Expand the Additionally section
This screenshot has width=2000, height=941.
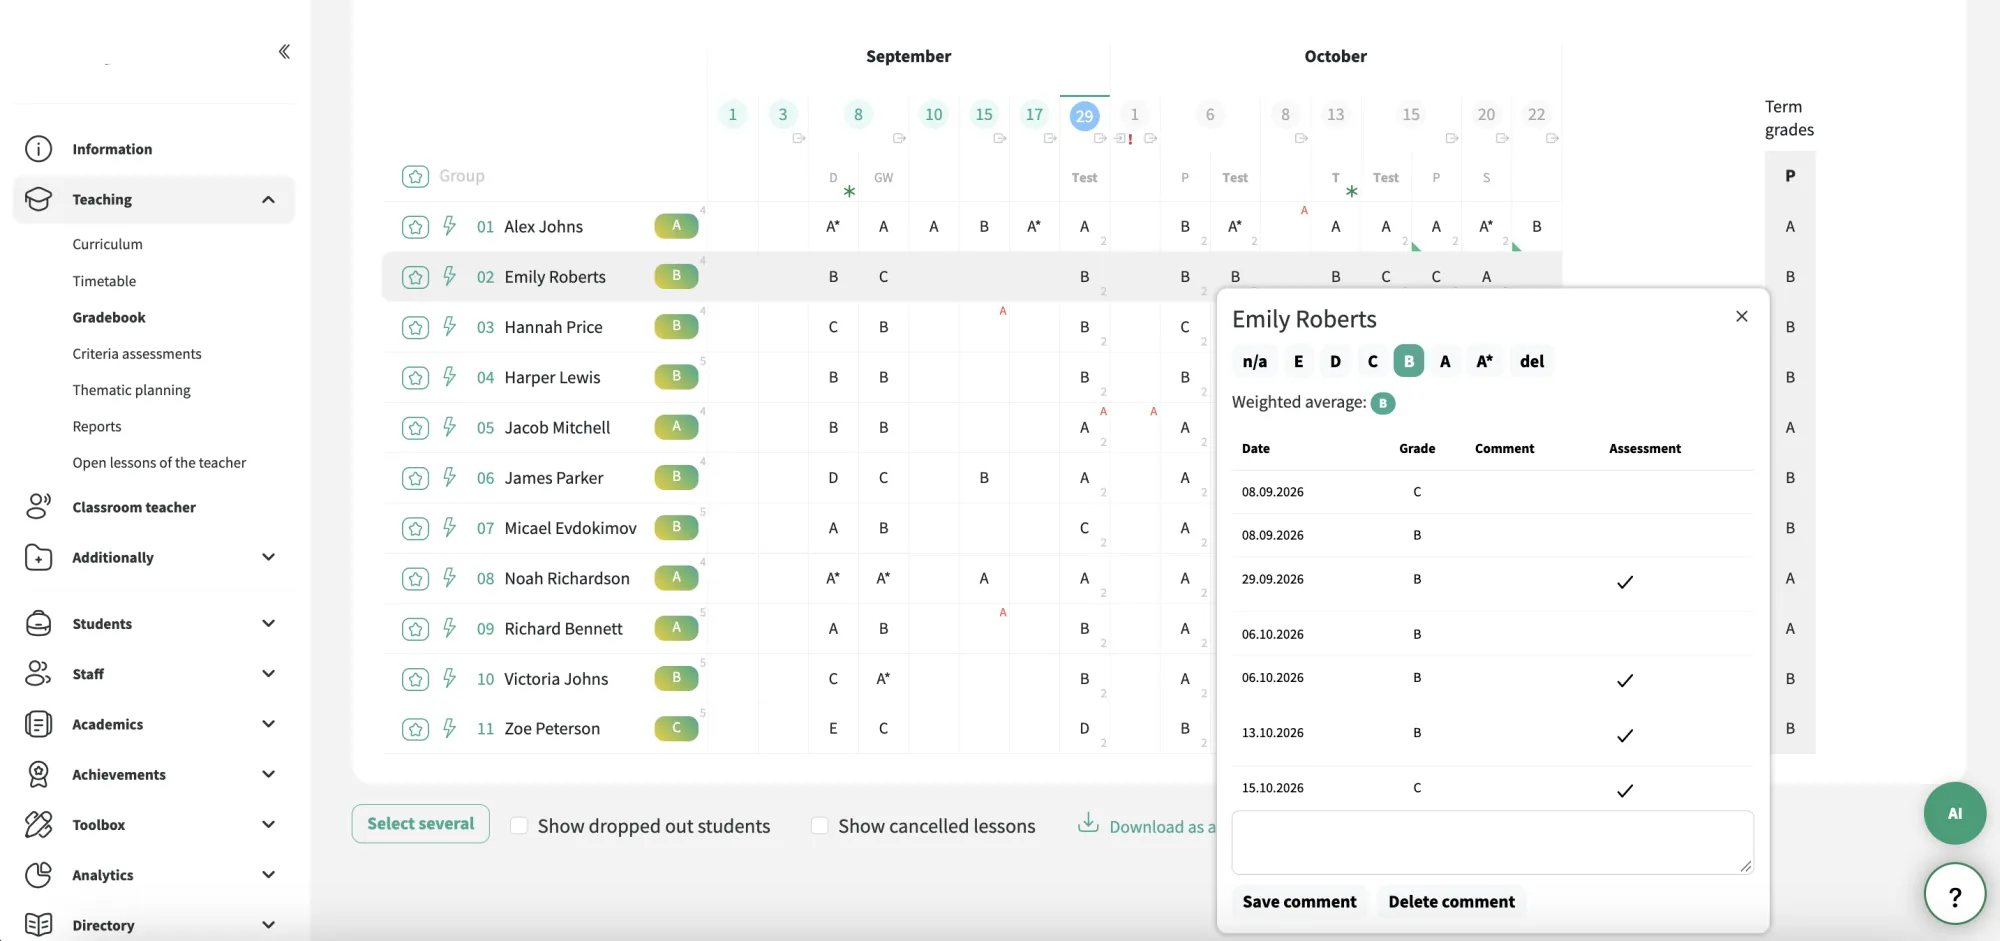(x=268, y=557)
